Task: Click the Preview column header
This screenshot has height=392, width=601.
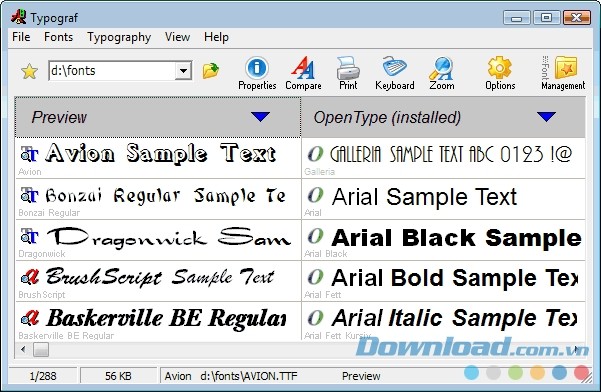Action: click(158, 117)
